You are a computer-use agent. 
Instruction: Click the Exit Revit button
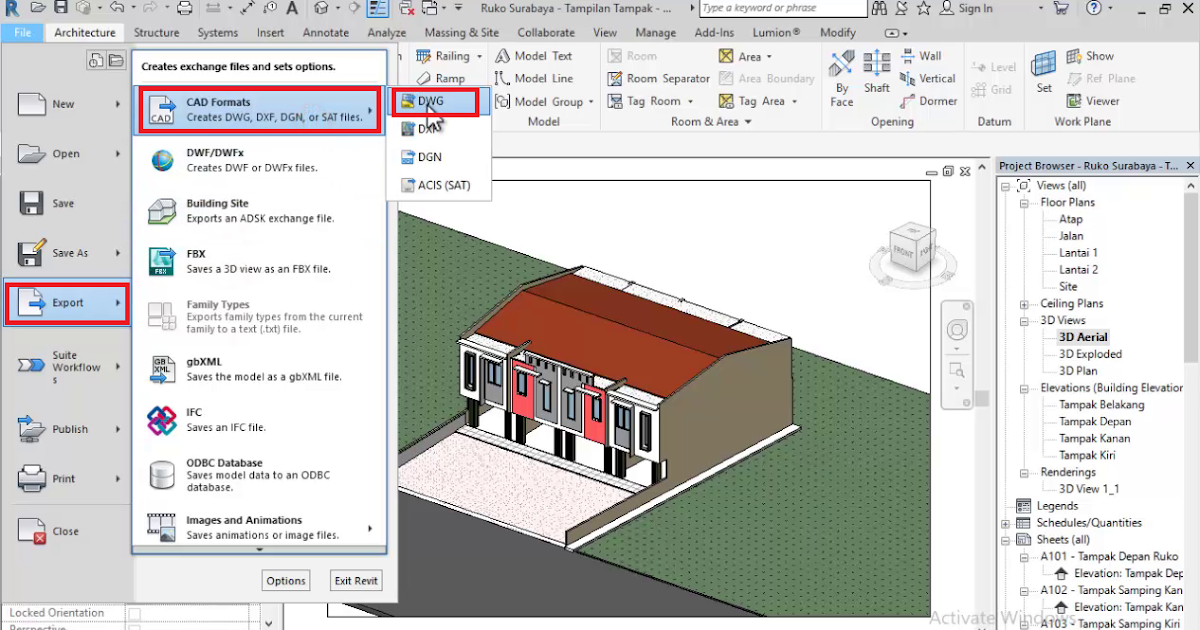point(356,581)
